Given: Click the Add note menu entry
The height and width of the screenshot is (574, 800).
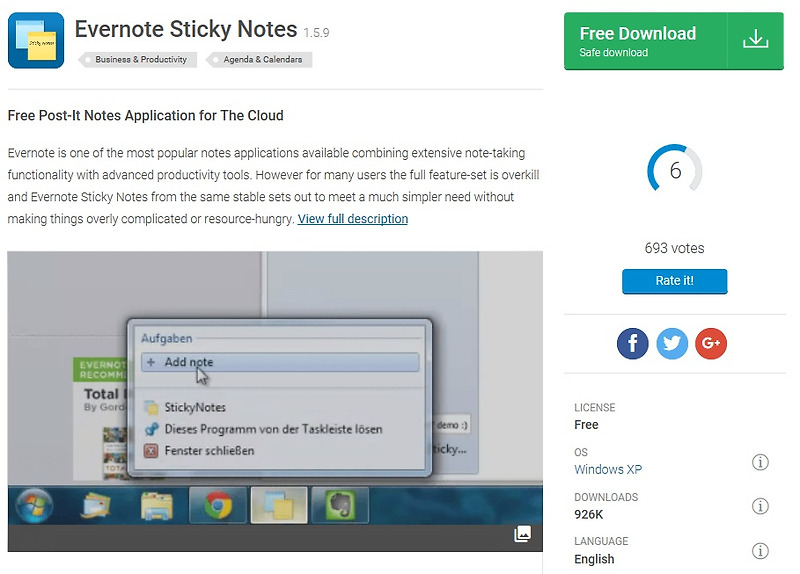Looking at the screenshot, I should (x=280, y=362).
